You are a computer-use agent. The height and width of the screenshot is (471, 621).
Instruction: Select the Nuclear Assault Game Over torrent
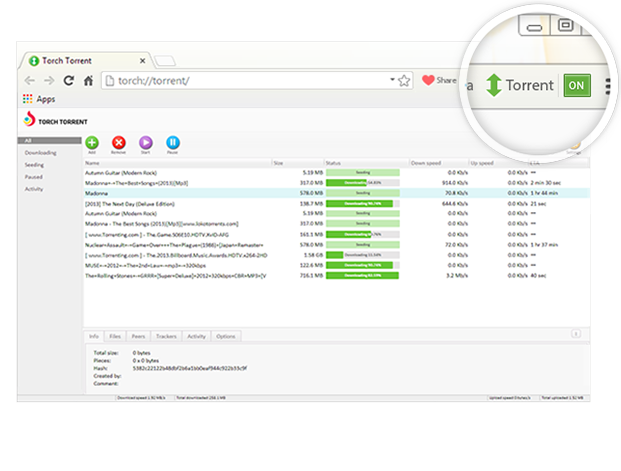click(x=337, y=244)
